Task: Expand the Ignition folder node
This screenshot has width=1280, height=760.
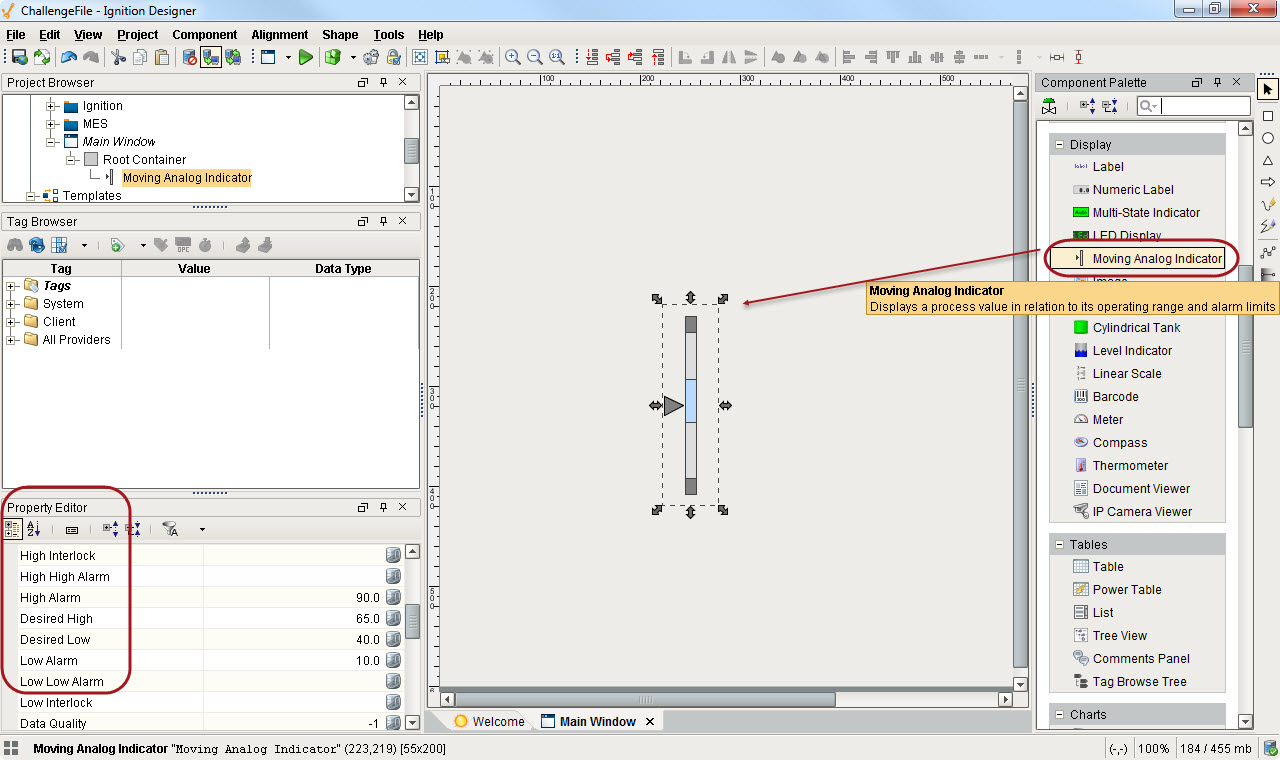Action: tap(51, 106)
